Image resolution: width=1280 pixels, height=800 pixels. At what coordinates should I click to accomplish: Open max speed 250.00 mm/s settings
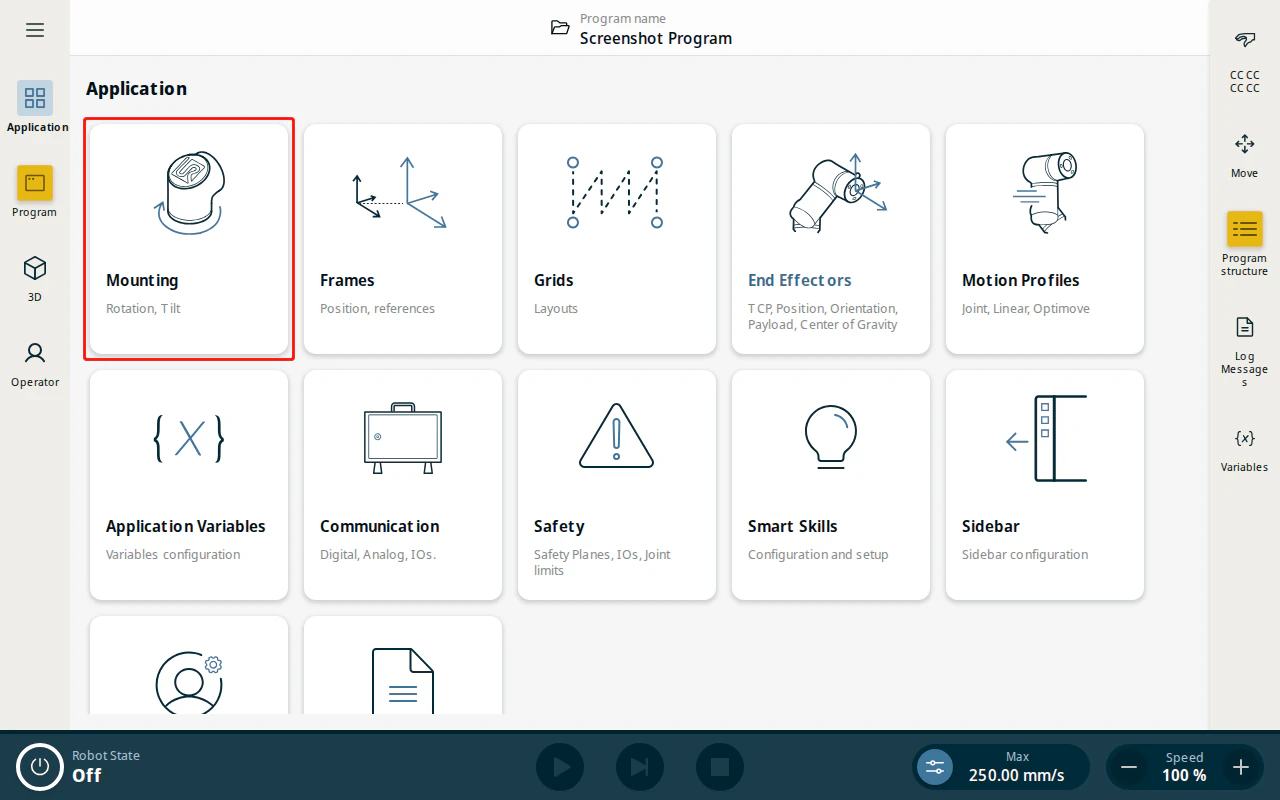pos(1001,767)
